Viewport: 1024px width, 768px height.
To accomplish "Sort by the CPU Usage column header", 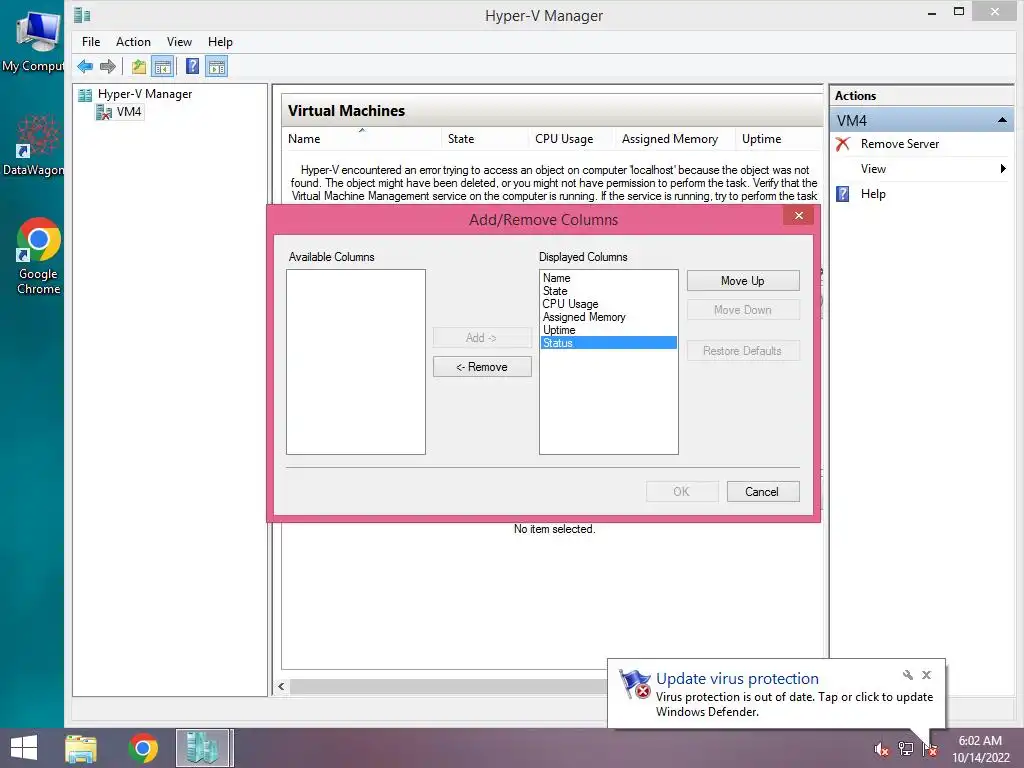I will click(x=571, y=139).
